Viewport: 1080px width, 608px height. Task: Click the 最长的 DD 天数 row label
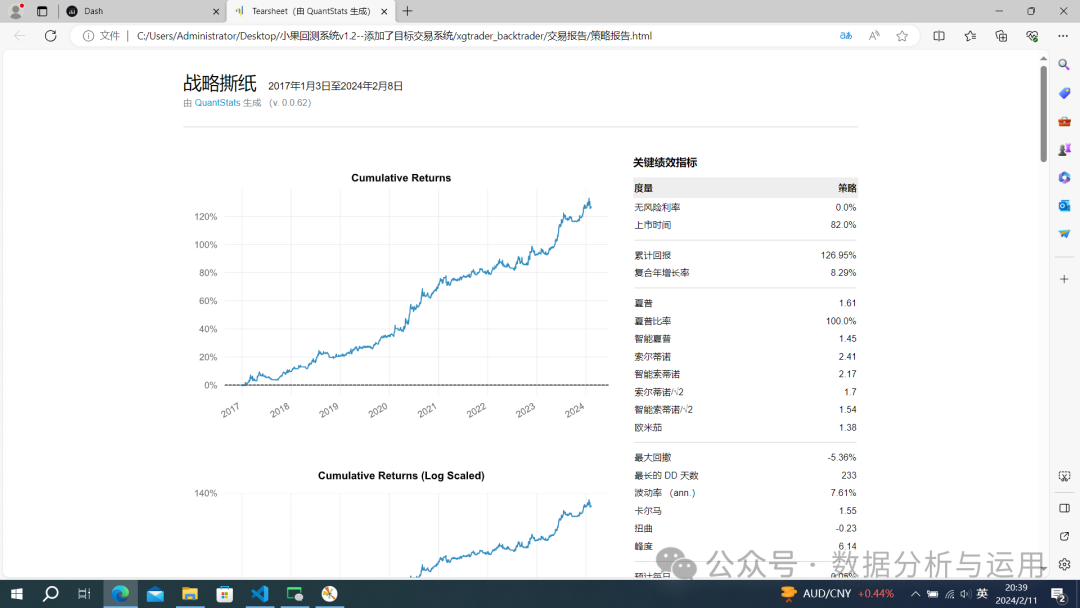666,476
